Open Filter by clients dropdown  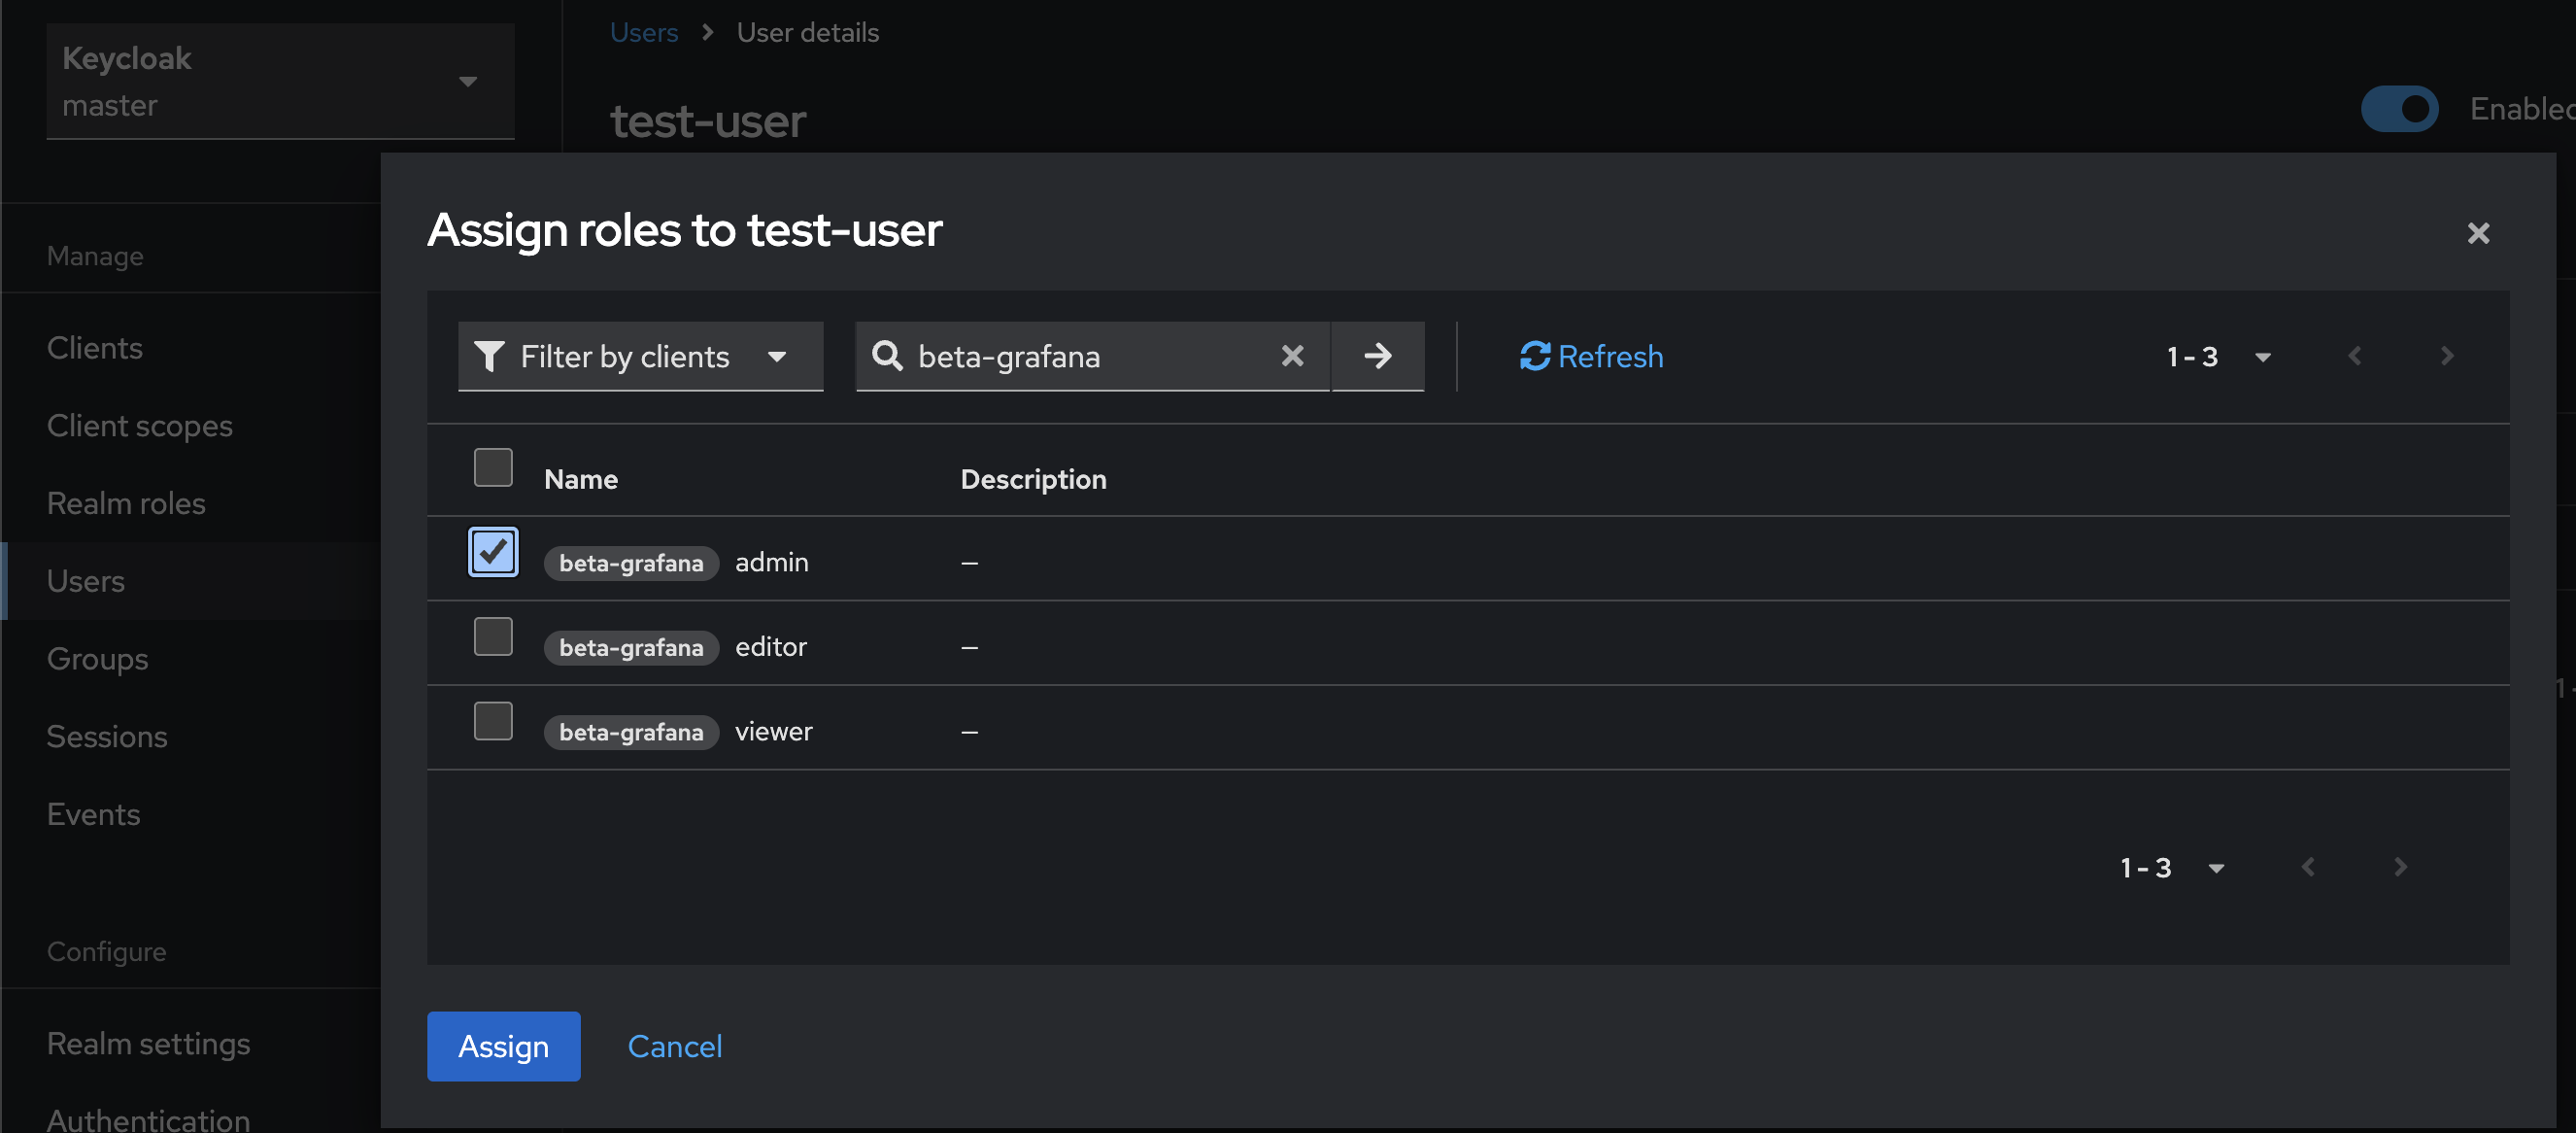click(640, 356)
